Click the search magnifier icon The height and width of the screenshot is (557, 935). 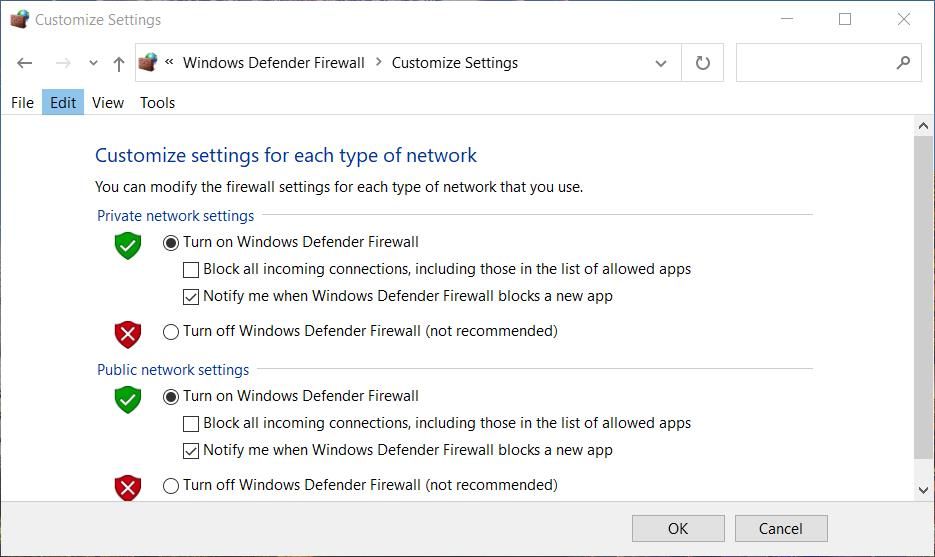click(903, 62)
